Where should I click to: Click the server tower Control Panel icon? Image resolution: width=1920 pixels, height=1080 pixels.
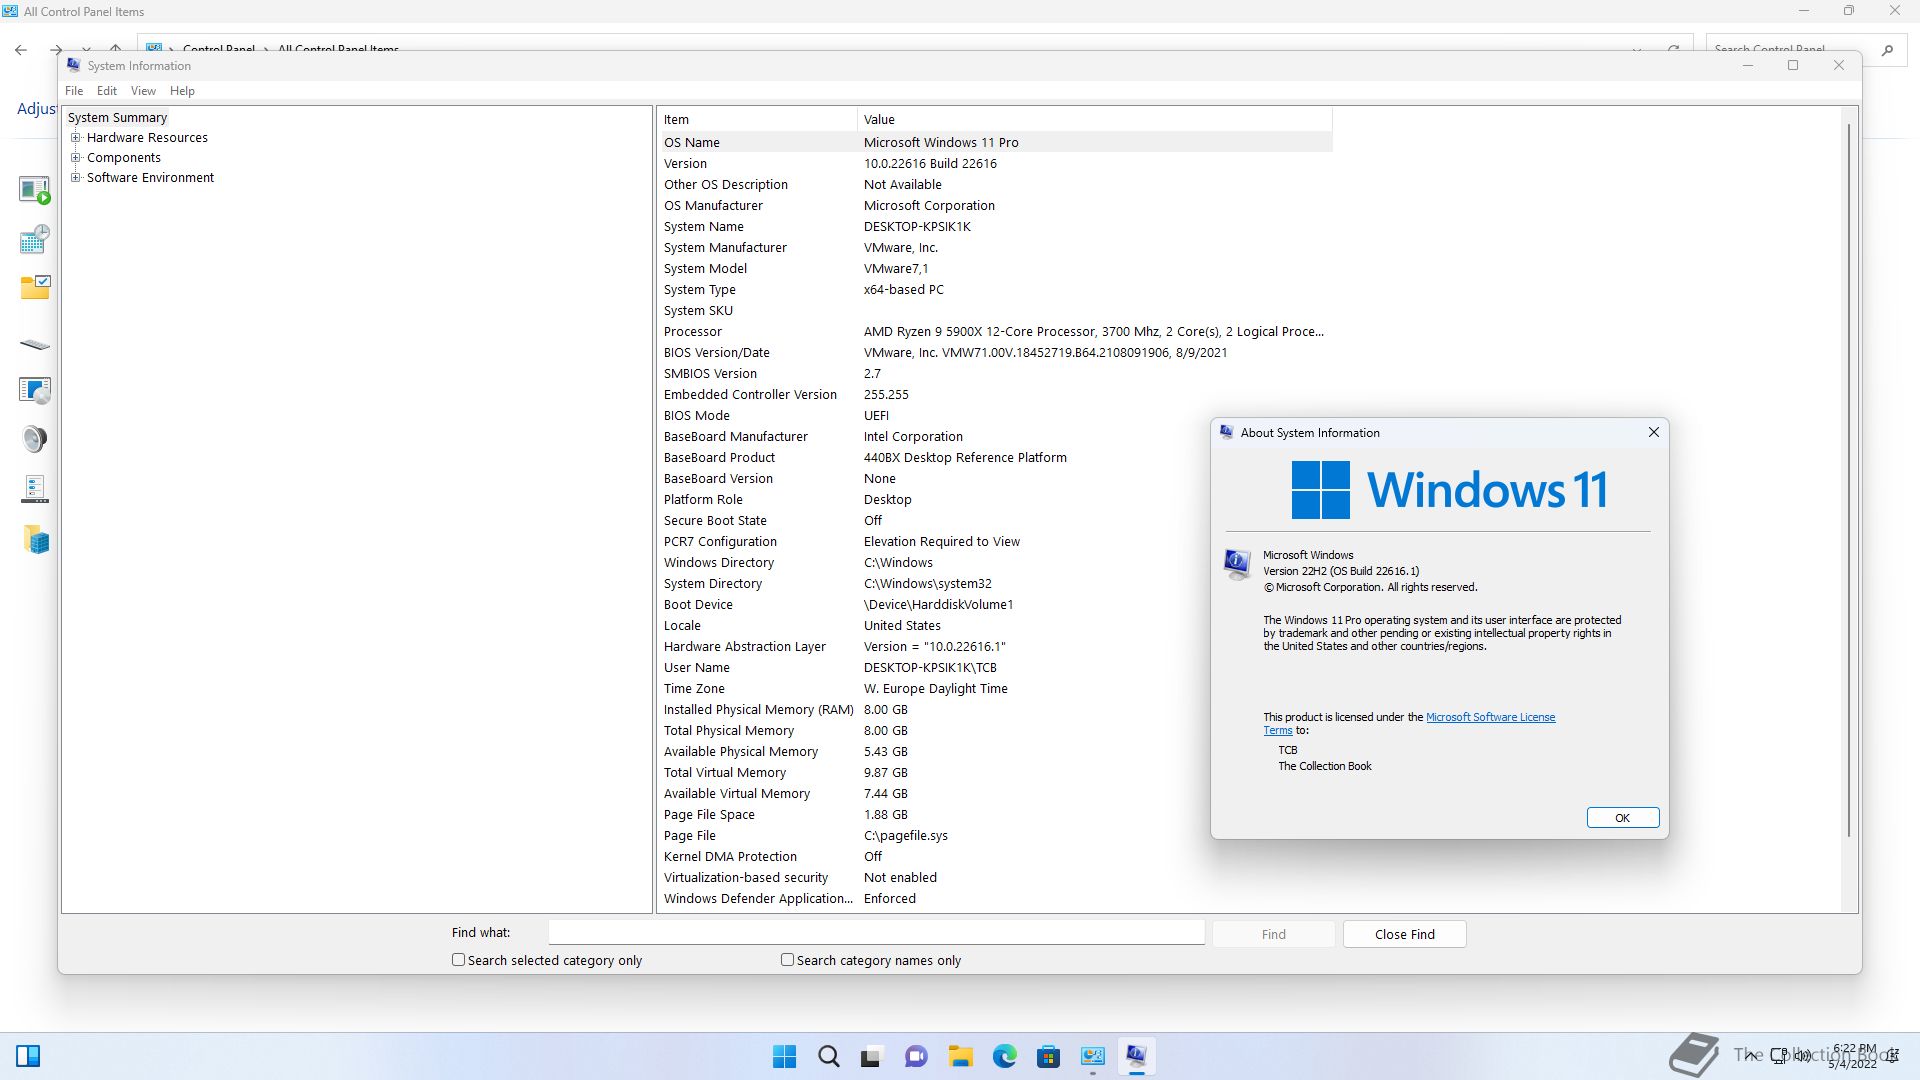(x=35, y=489)
